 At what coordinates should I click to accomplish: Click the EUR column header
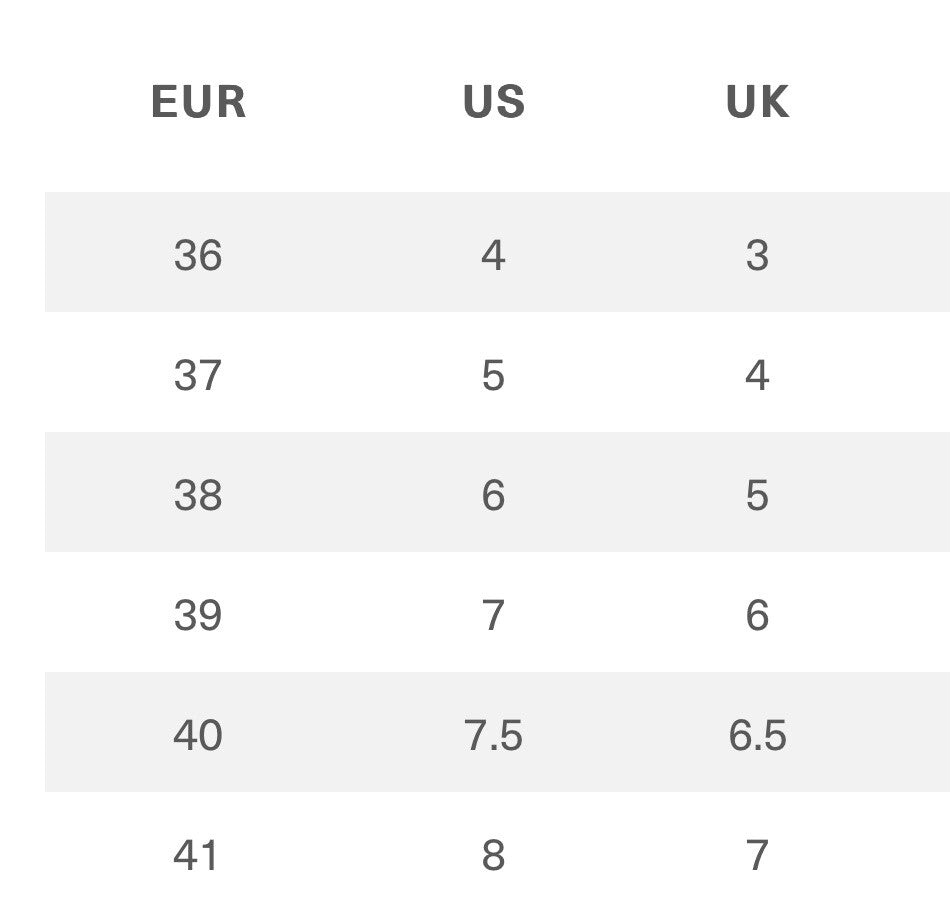click(198, 102)
